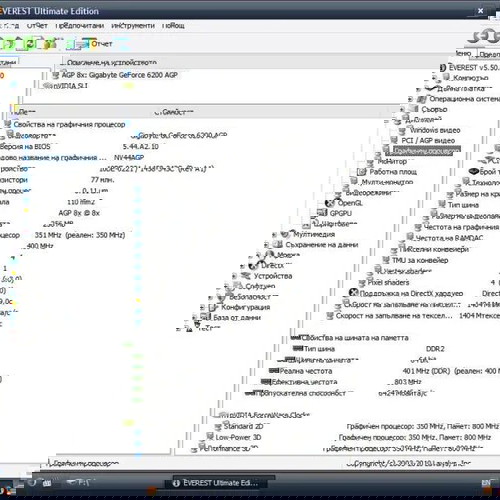Viewport: 500px width, 500px height.
Task: Select the Операционна система tree item
Action: point(464,99)
